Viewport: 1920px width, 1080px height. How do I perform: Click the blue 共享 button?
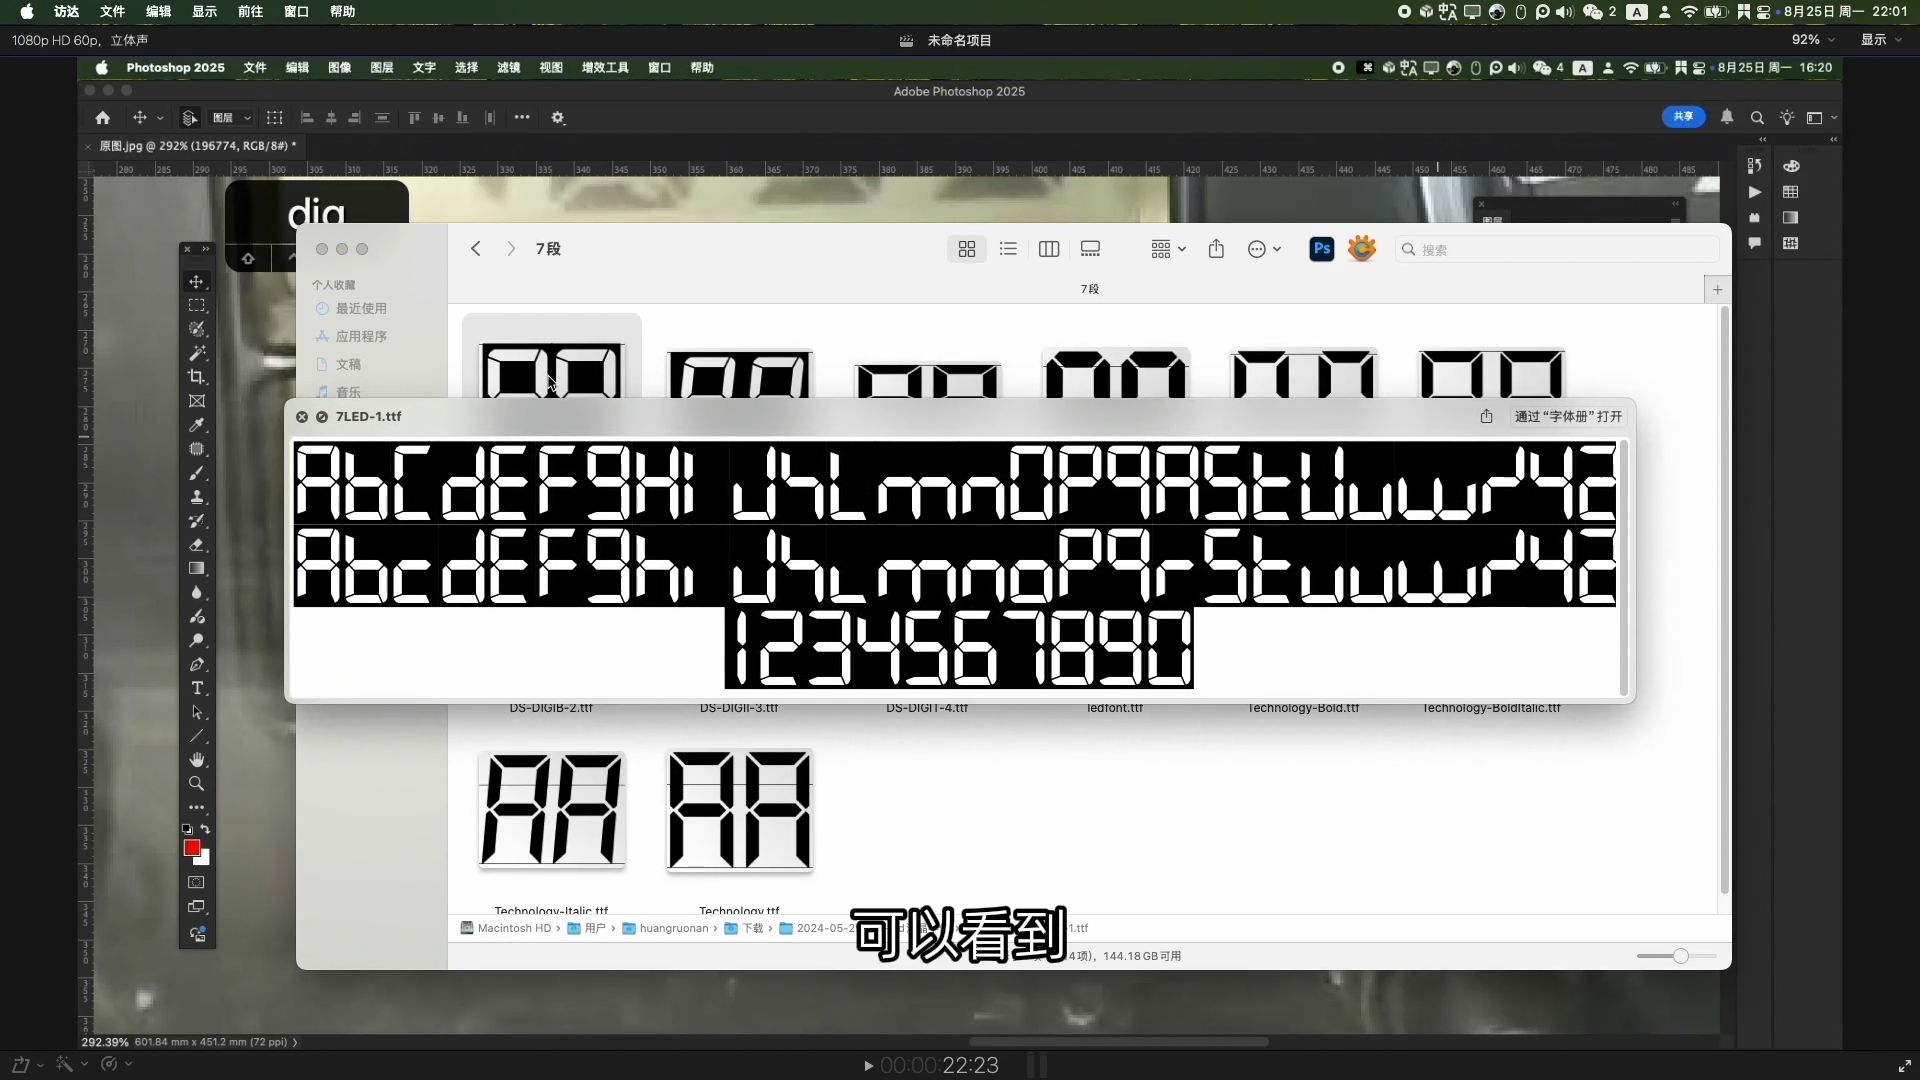pyautogui.click(x=1683, y=117)
